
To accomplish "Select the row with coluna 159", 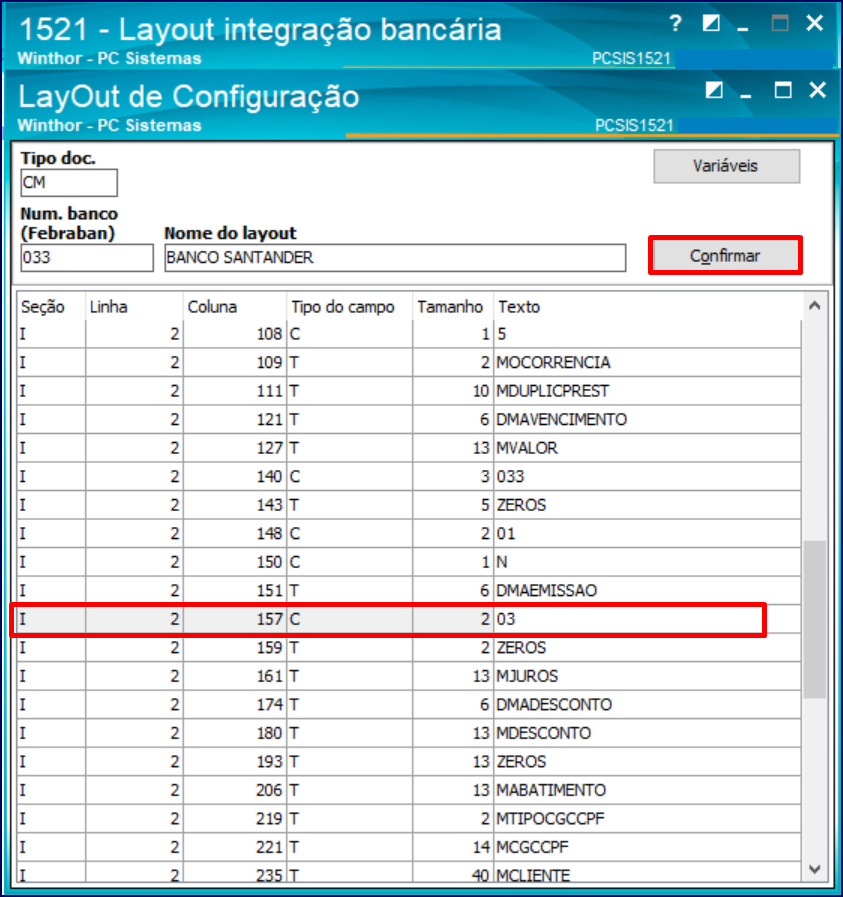I will point(409,648).
